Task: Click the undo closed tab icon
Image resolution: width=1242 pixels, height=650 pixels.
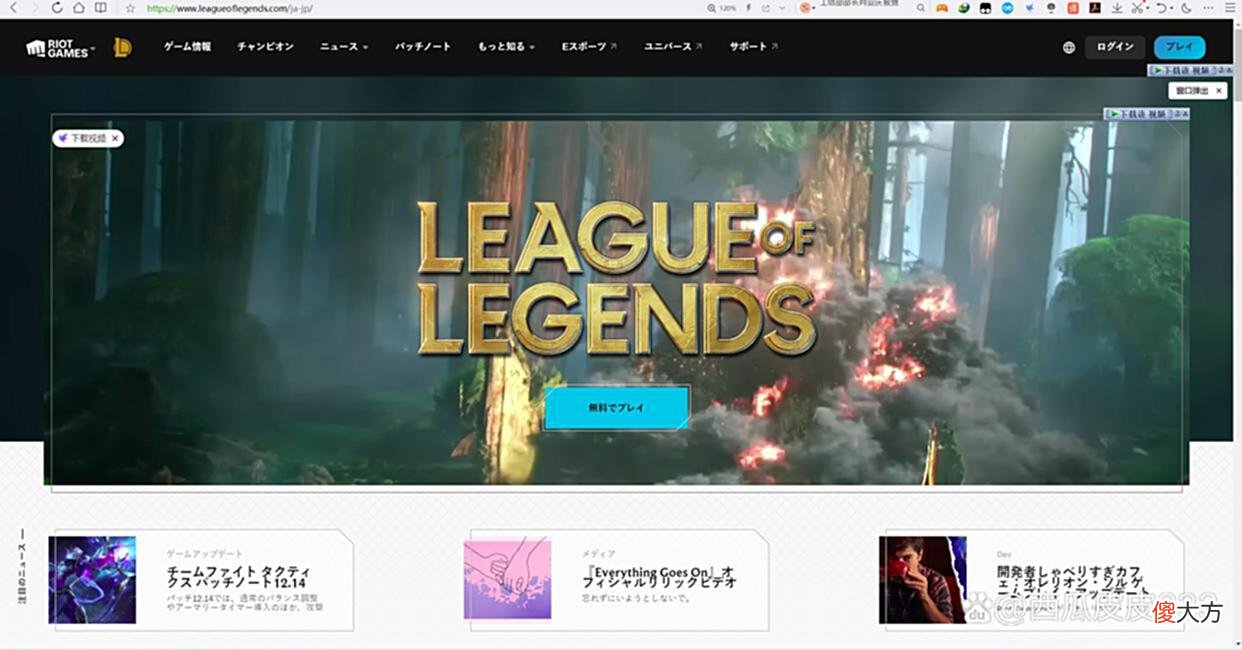Action: [x=1161, y=8]
